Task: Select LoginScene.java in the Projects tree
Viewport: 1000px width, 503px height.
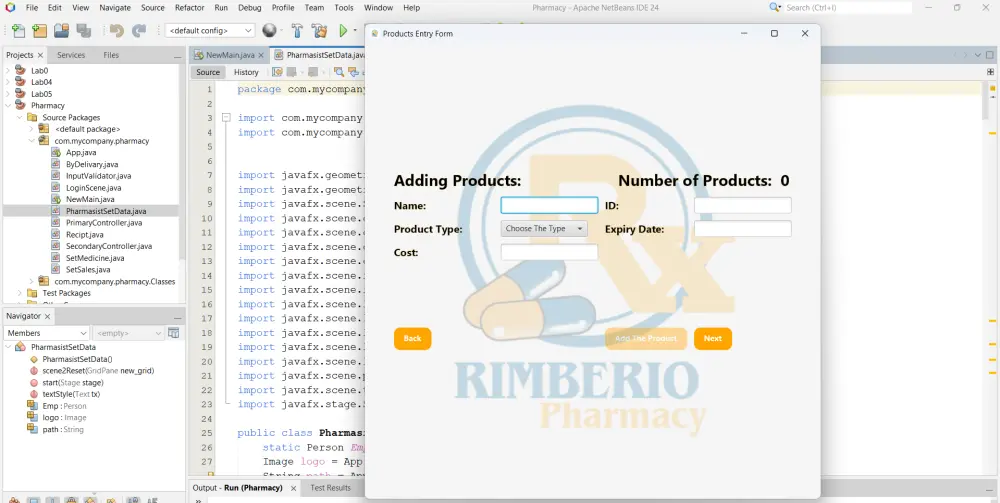Action: pyautogui.click(x=93, y=187)
